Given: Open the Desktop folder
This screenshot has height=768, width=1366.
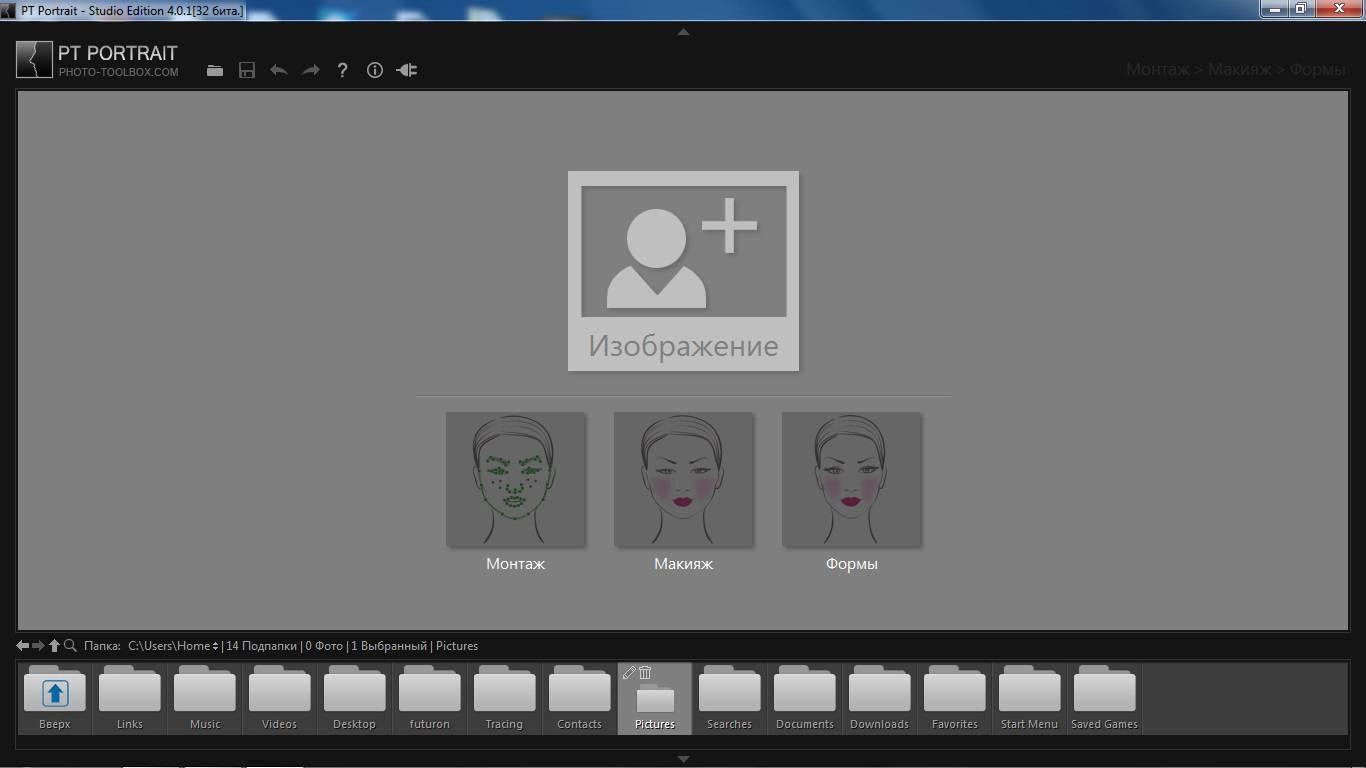Looking at the screenshot, I should point(355,699).
